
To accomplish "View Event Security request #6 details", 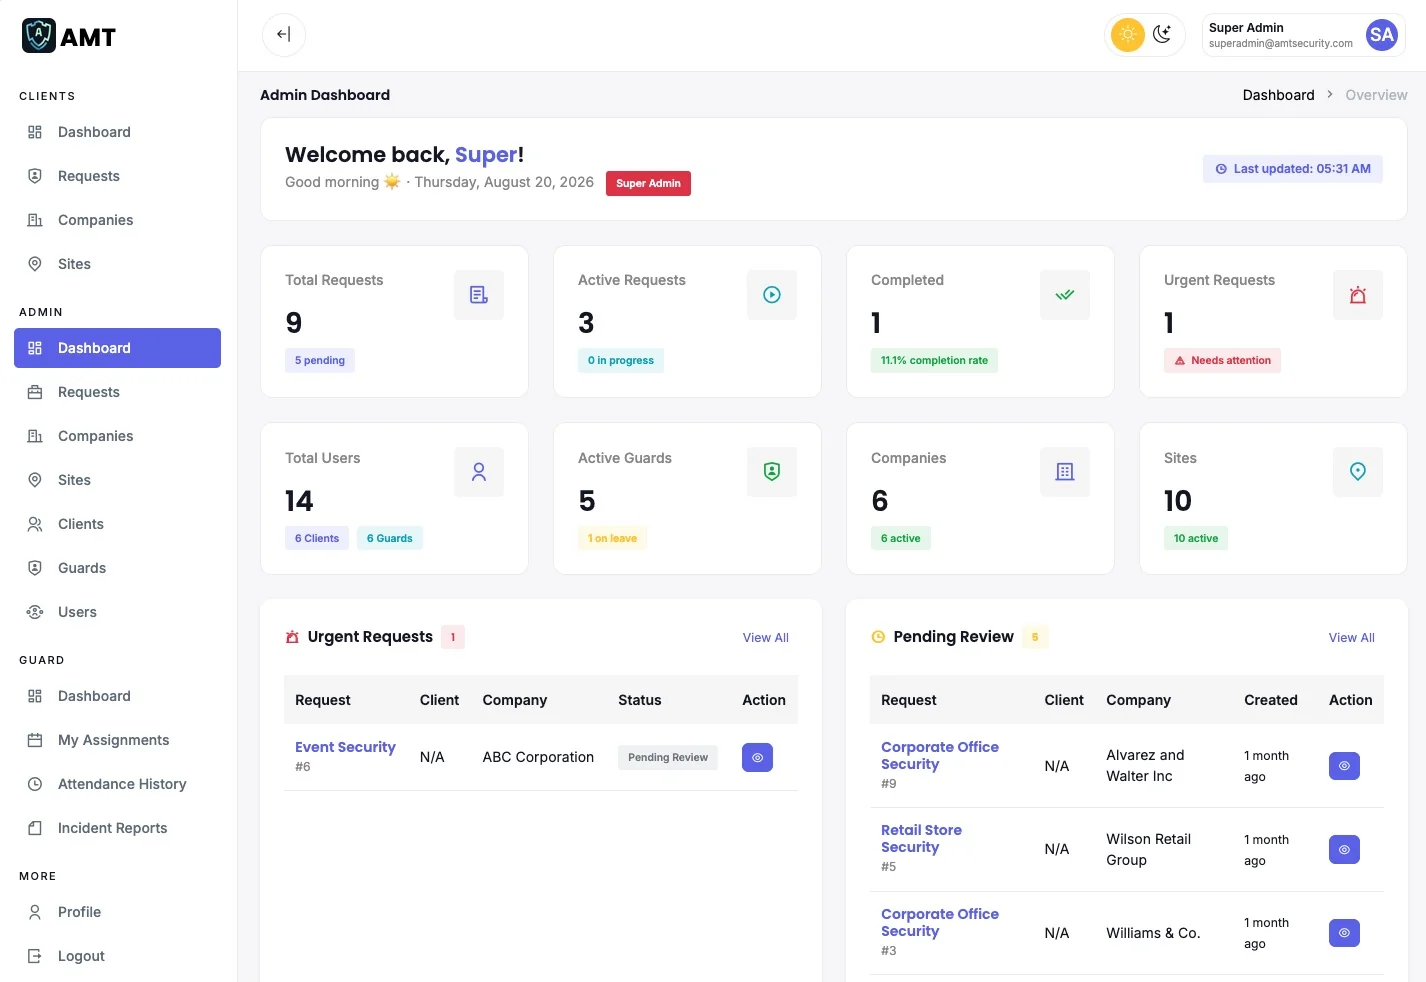I will pos(757,757).
